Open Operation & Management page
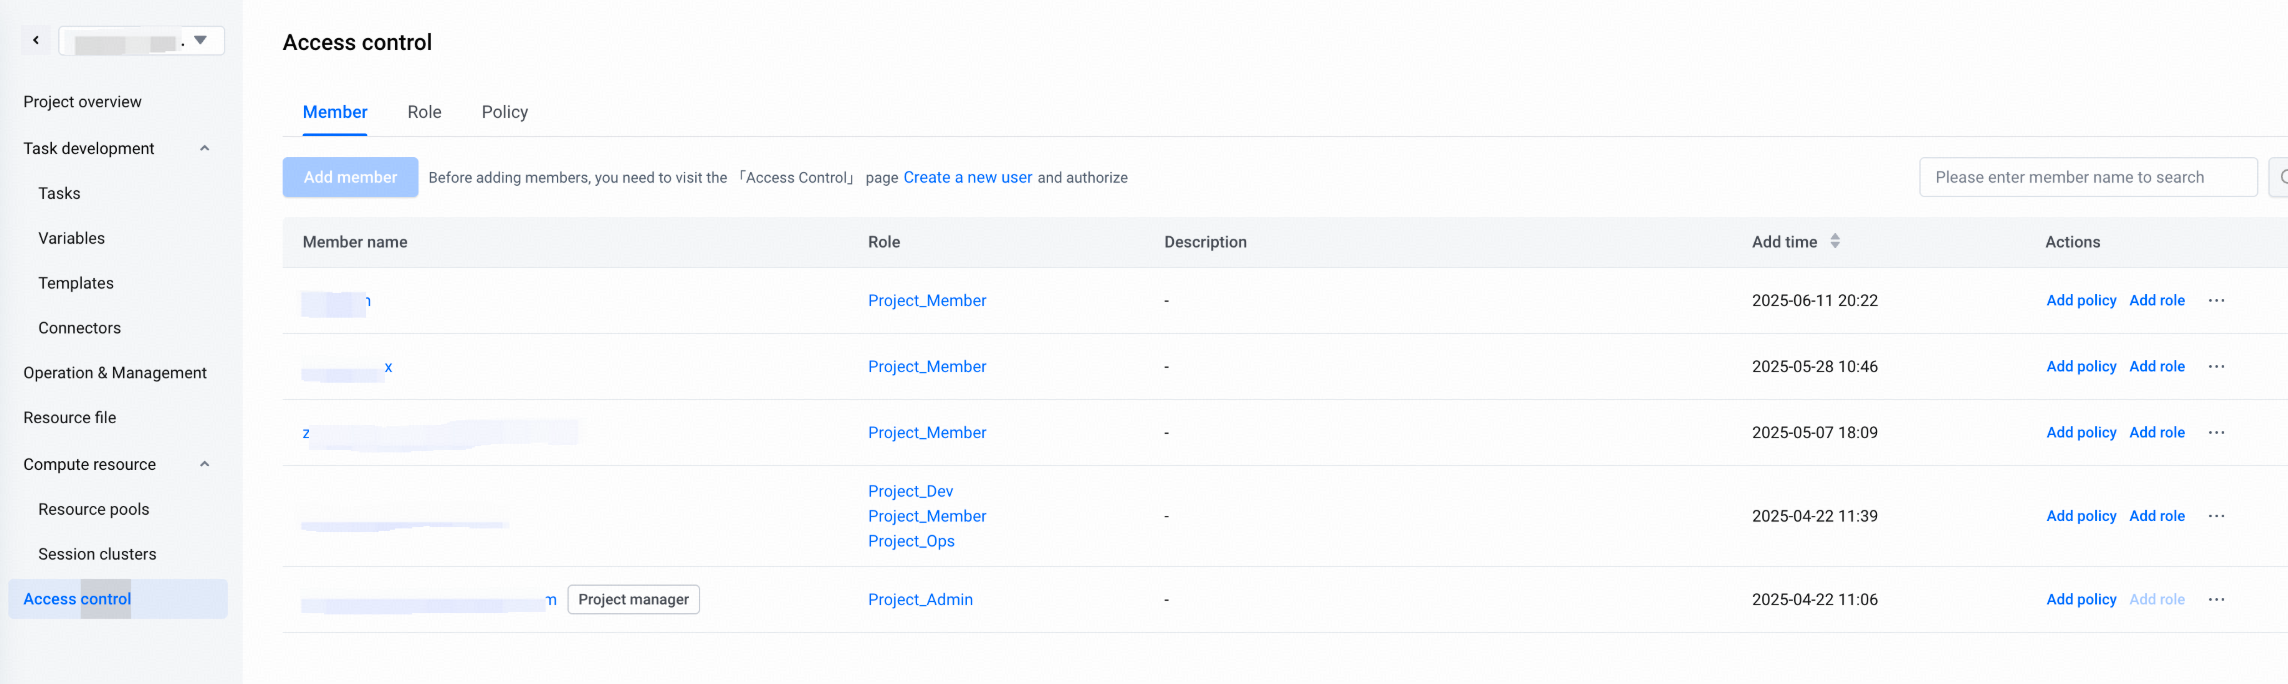Image resolution: width=2288 pixels, height=684 pixels. click(x=115, y=373)
